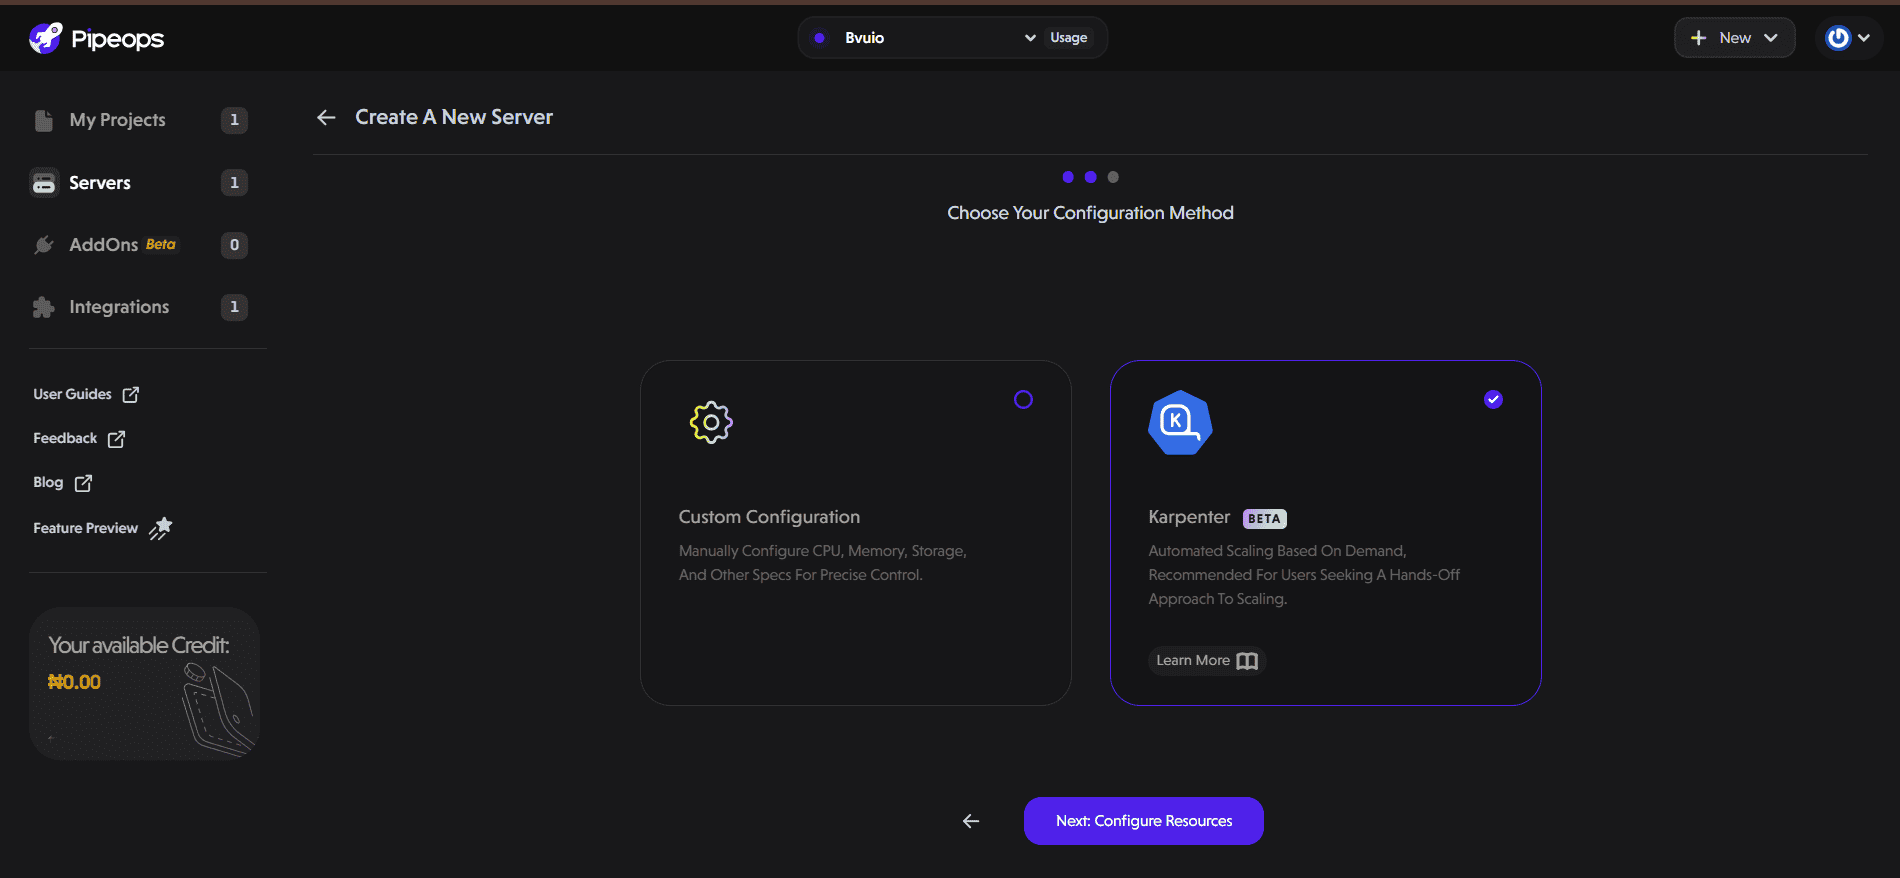Click the workspace status dot beside Bvuio

coord(820,38)
